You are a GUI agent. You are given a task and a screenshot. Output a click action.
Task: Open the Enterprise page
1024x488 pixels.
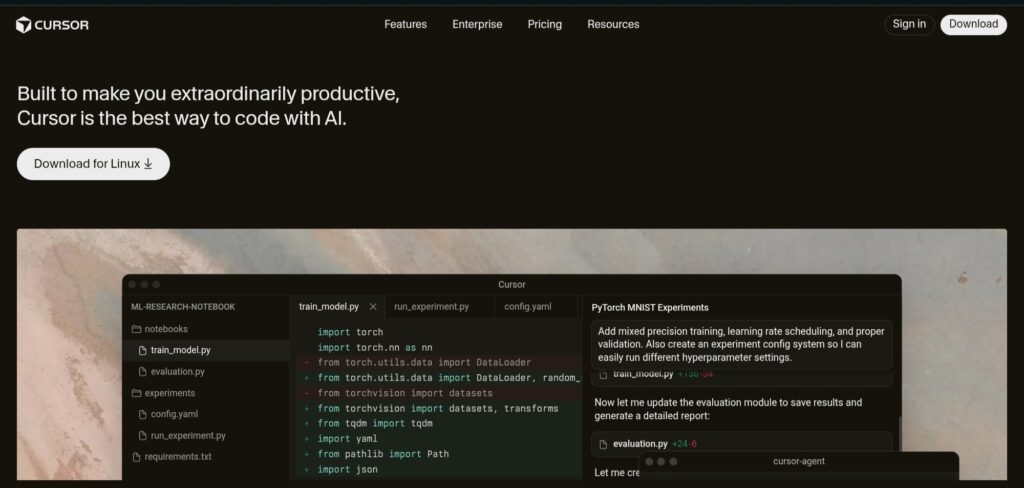click(477, 24)
